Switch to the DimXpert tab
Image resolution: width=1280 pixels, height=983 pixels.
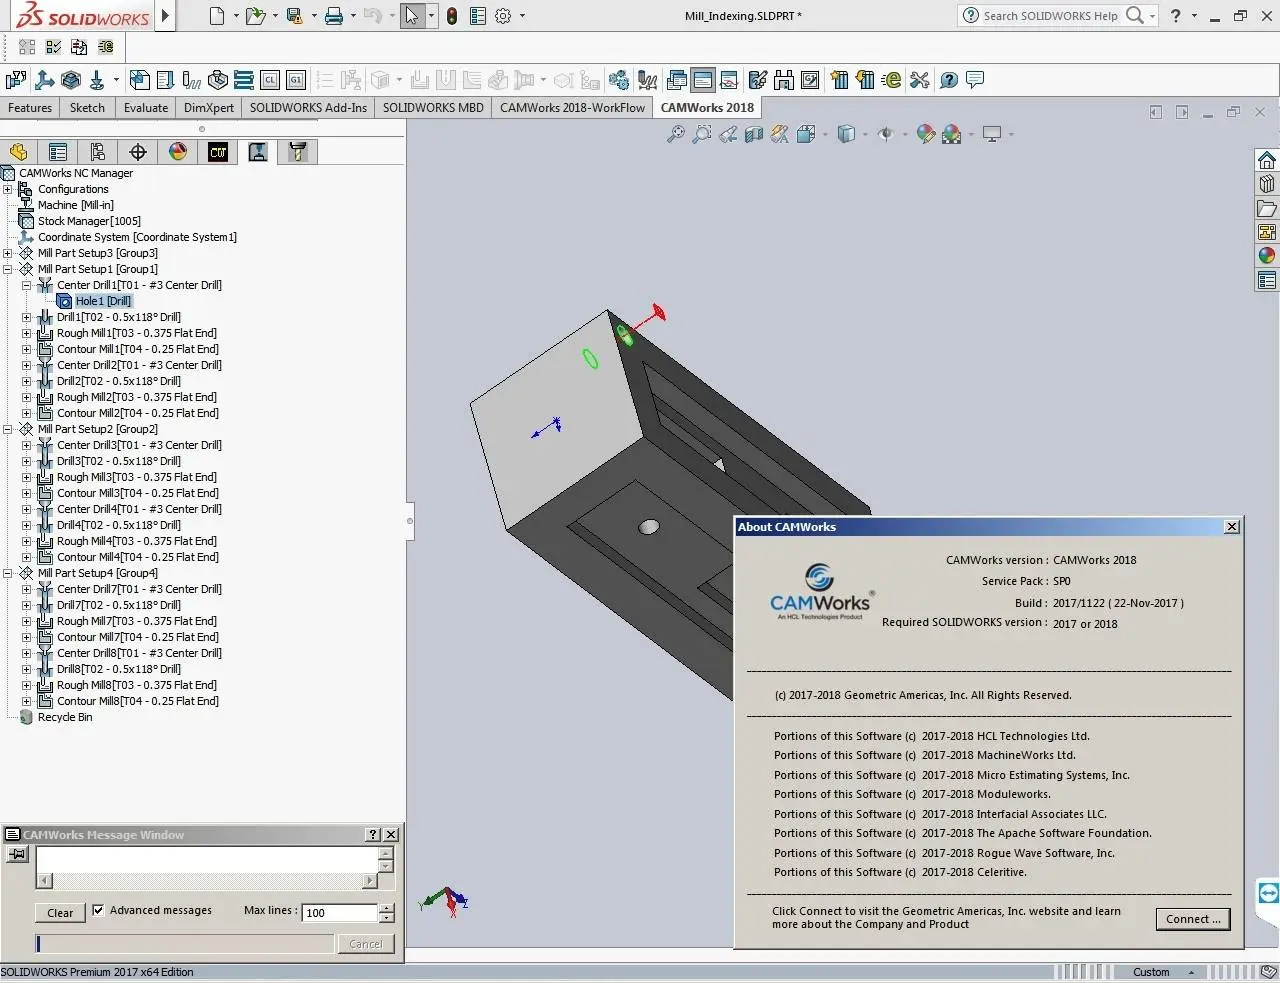(209, 108)
